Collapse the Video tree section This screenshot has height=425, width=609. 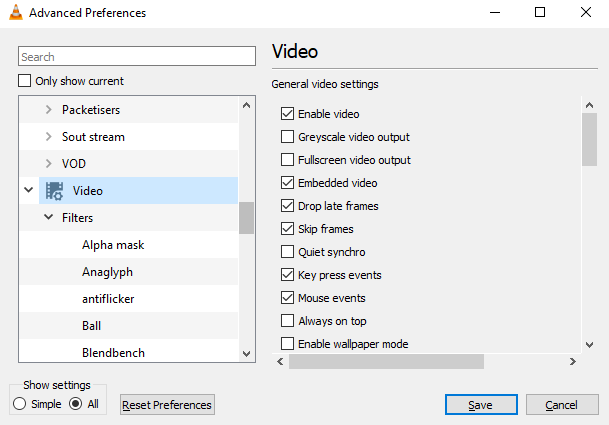[x=28, y=190]
